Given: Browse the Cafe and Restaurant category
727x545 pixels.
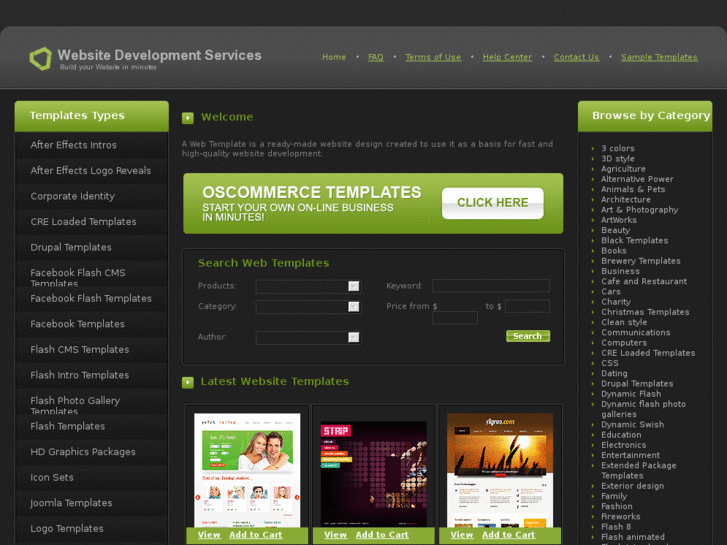Looking at the screenshot, I should coord(644,281).
